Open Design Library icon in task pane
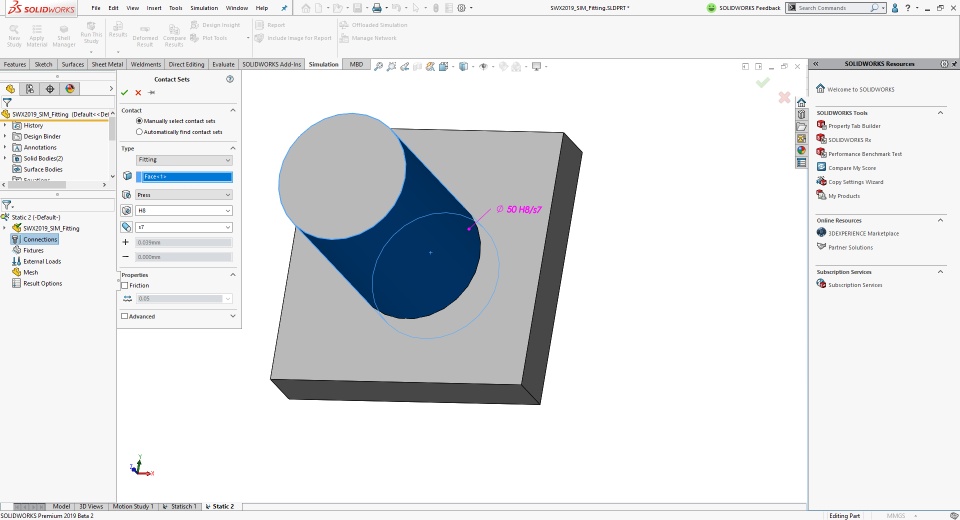 tap(801, 115)
